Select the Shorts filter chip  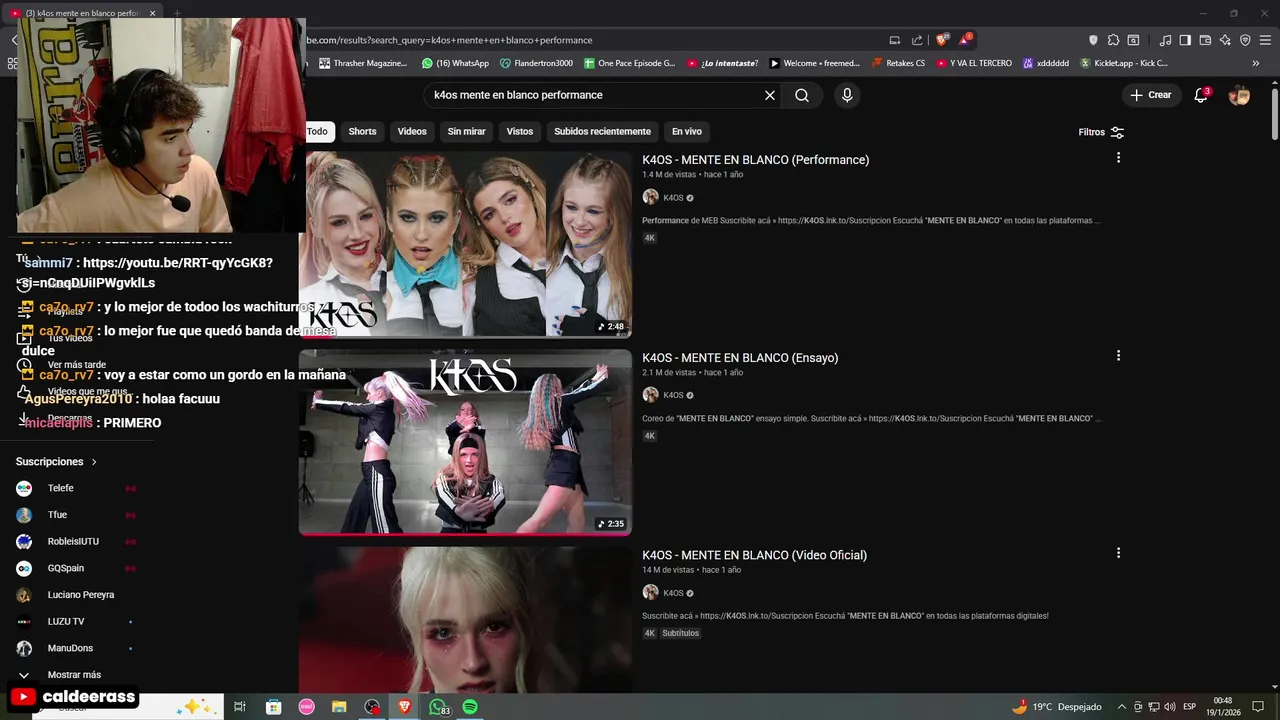point(362,131)
